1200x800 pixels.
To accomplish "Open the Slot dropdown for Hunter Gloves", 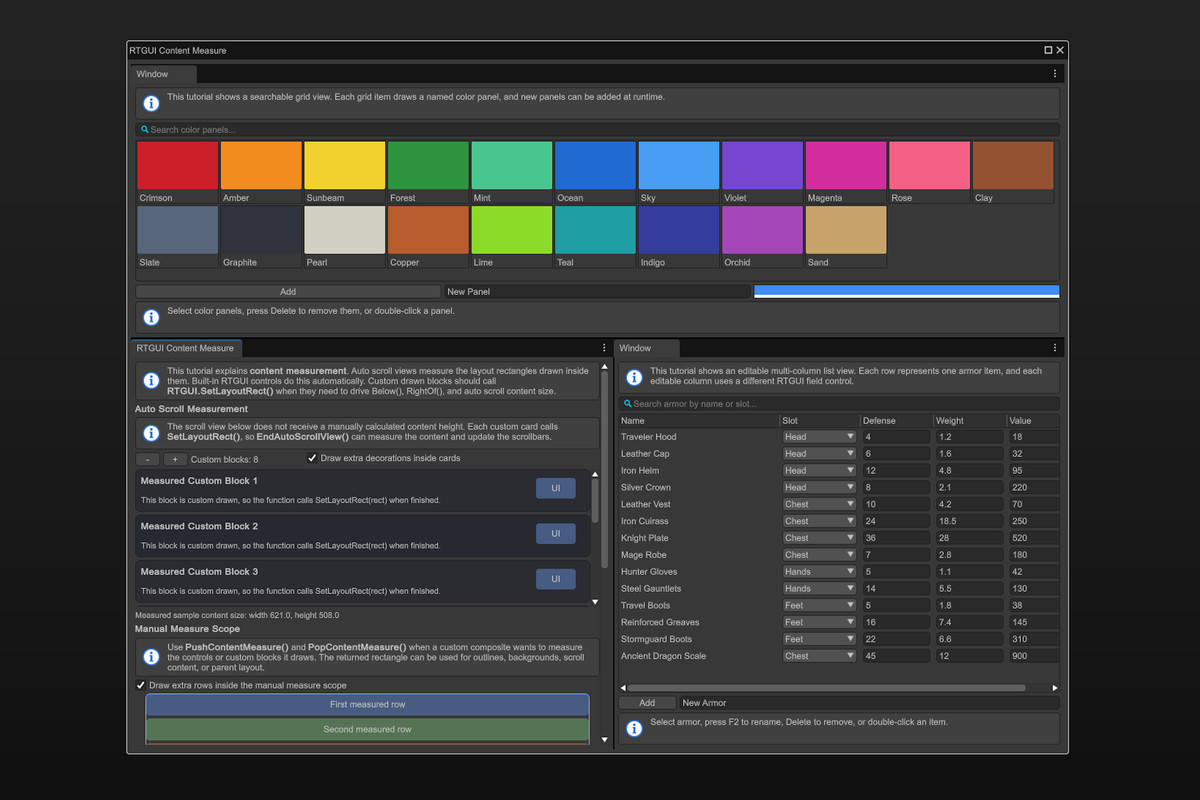I will pos(819,572).
